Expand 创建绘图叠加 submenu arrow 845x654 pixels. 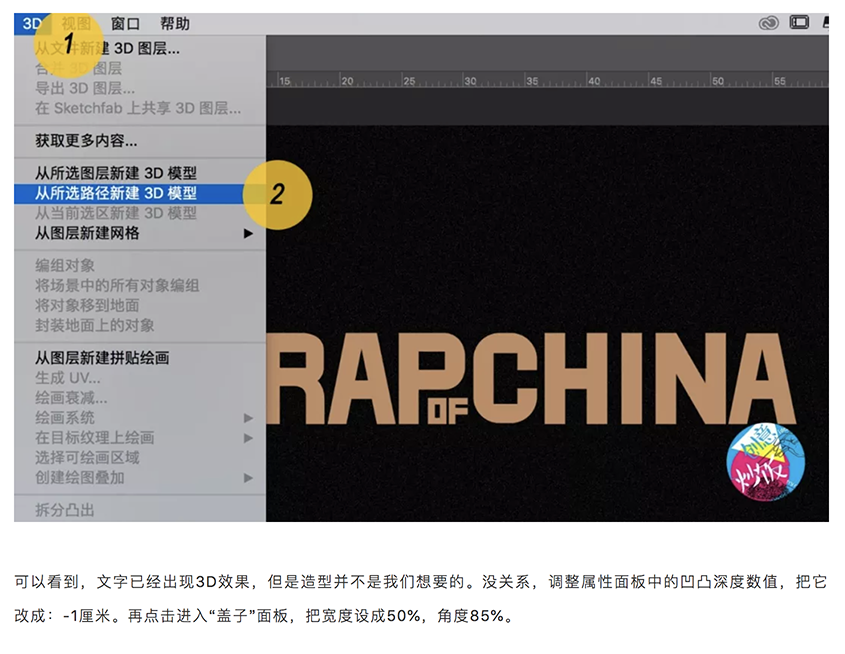click(x=248, y=478)
